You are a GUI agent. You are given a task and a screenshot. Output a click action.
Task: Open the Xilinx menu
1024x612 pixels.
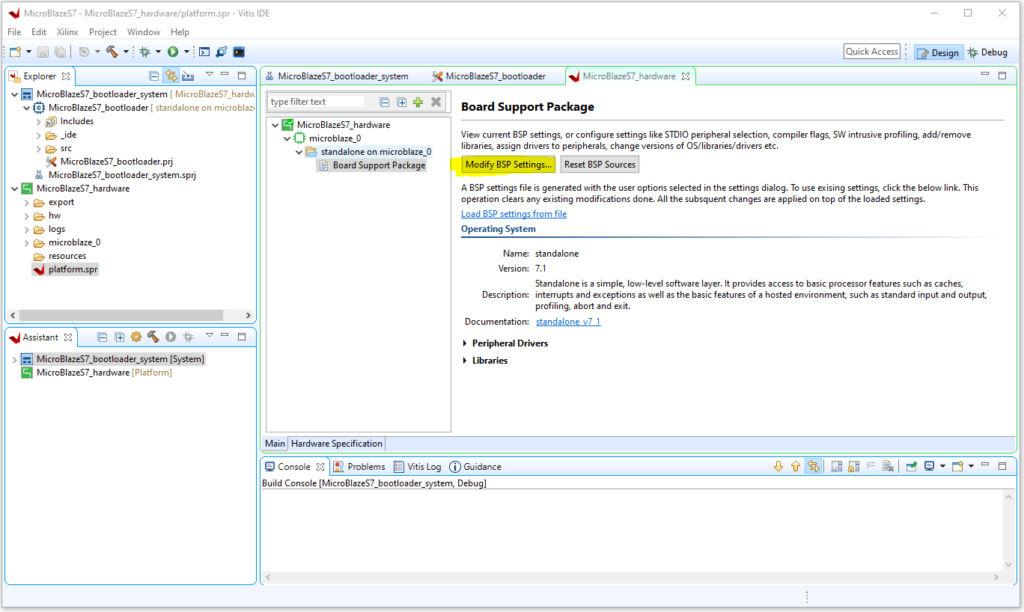coord(67,32)
